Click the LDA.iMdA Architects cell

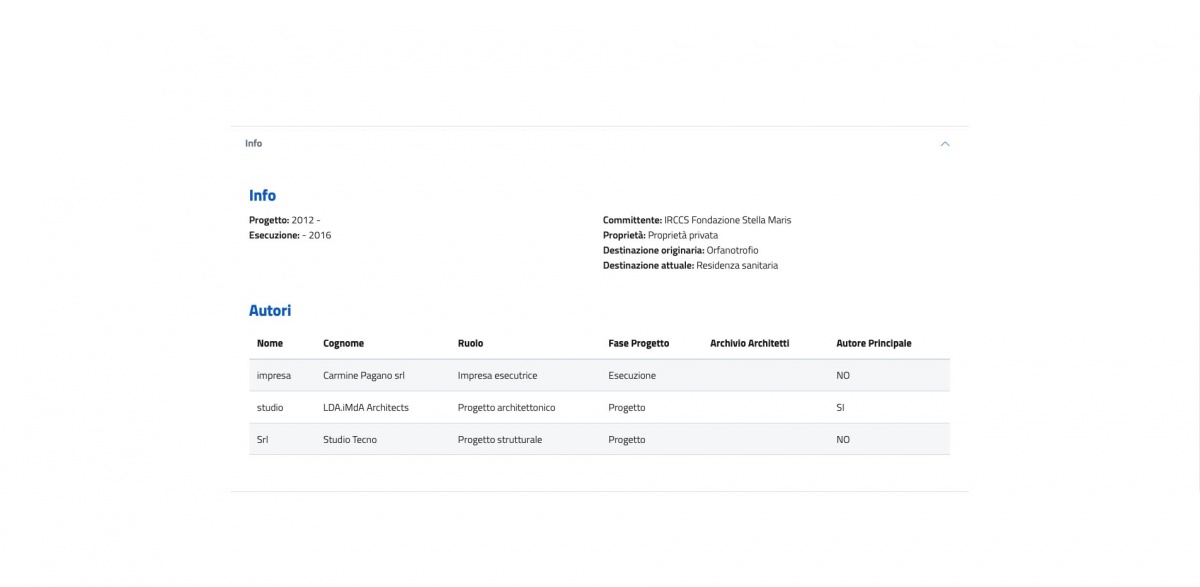coord(366,407)
